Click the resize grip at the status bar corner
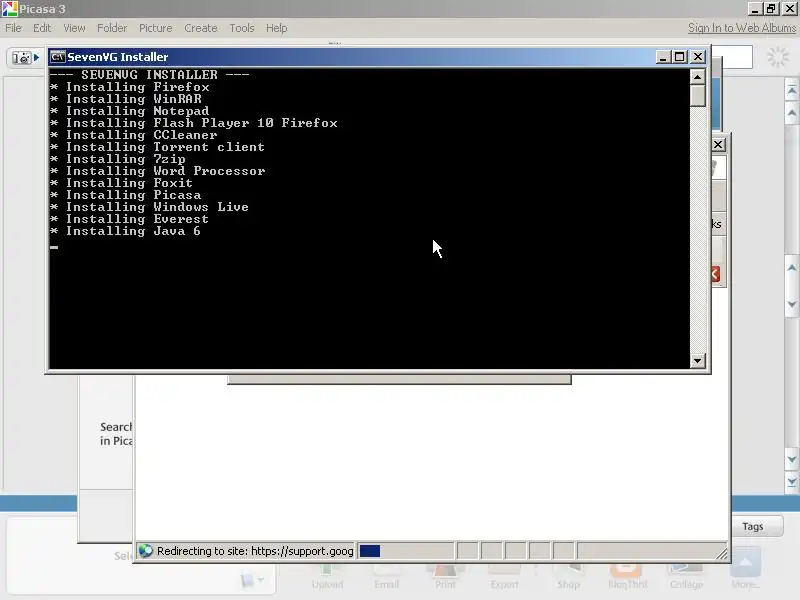The image size is (800, 600). [721, 554]
